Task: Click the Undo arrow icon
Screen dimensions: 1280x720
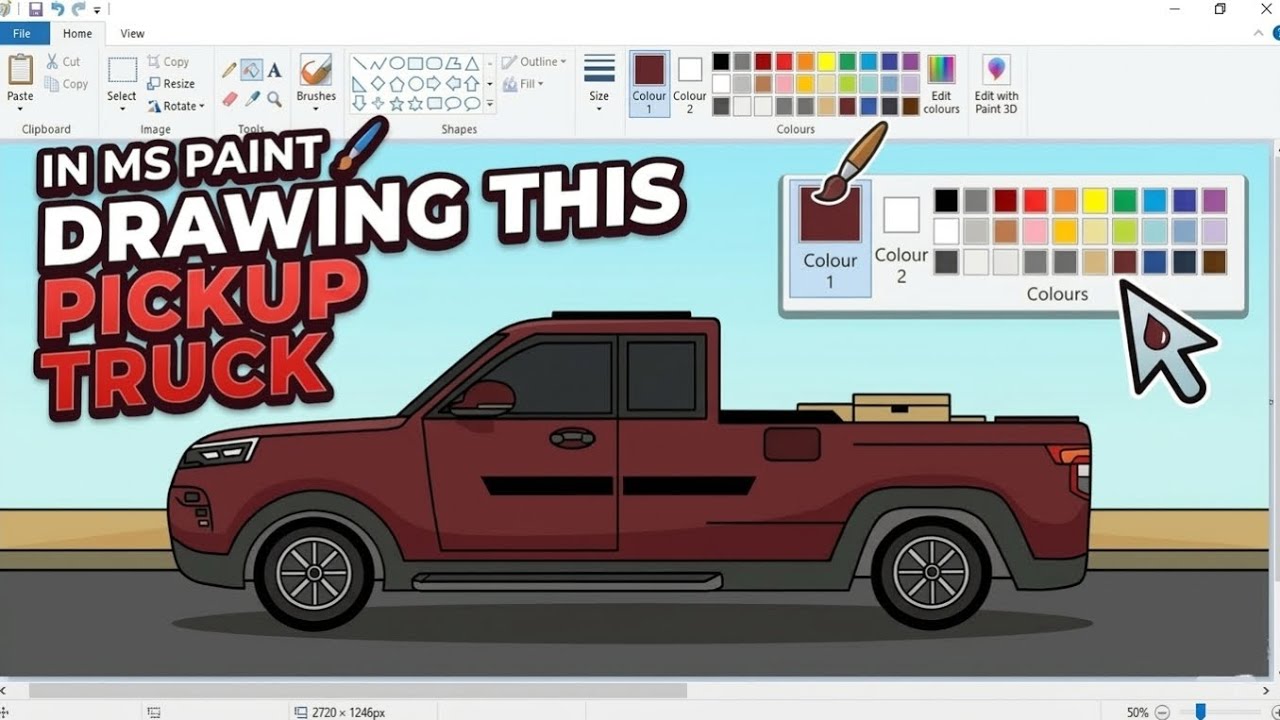Action: [57, 9]
